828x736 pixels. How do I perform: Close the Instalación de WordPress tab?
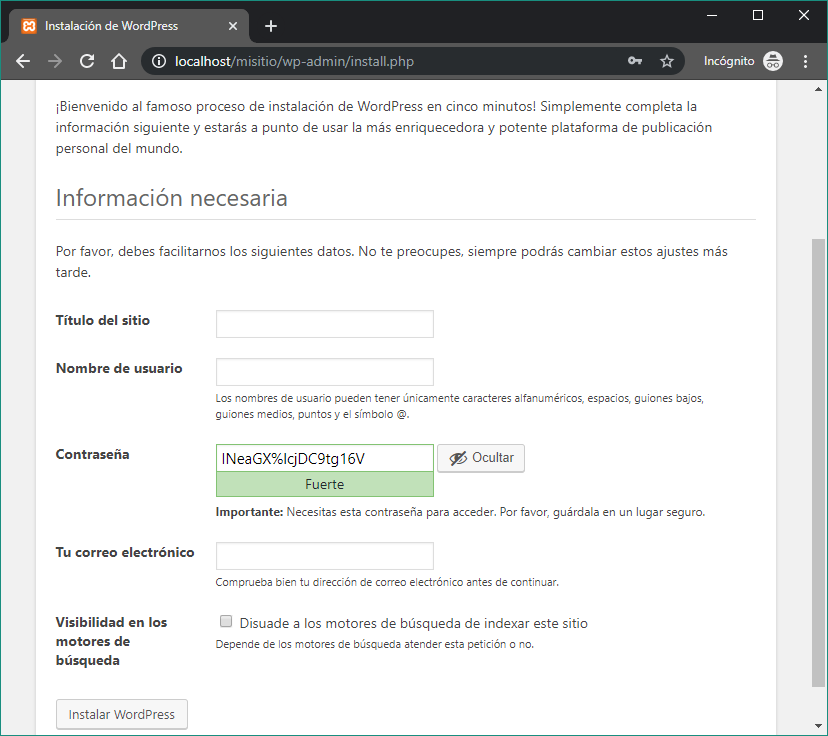point(233,26)
